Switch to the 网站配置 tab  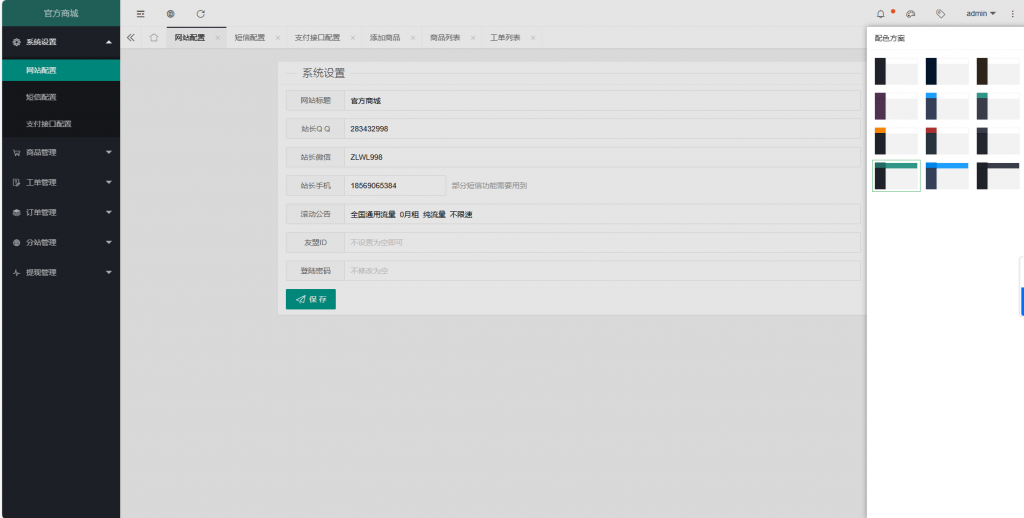tap(190, 38)
